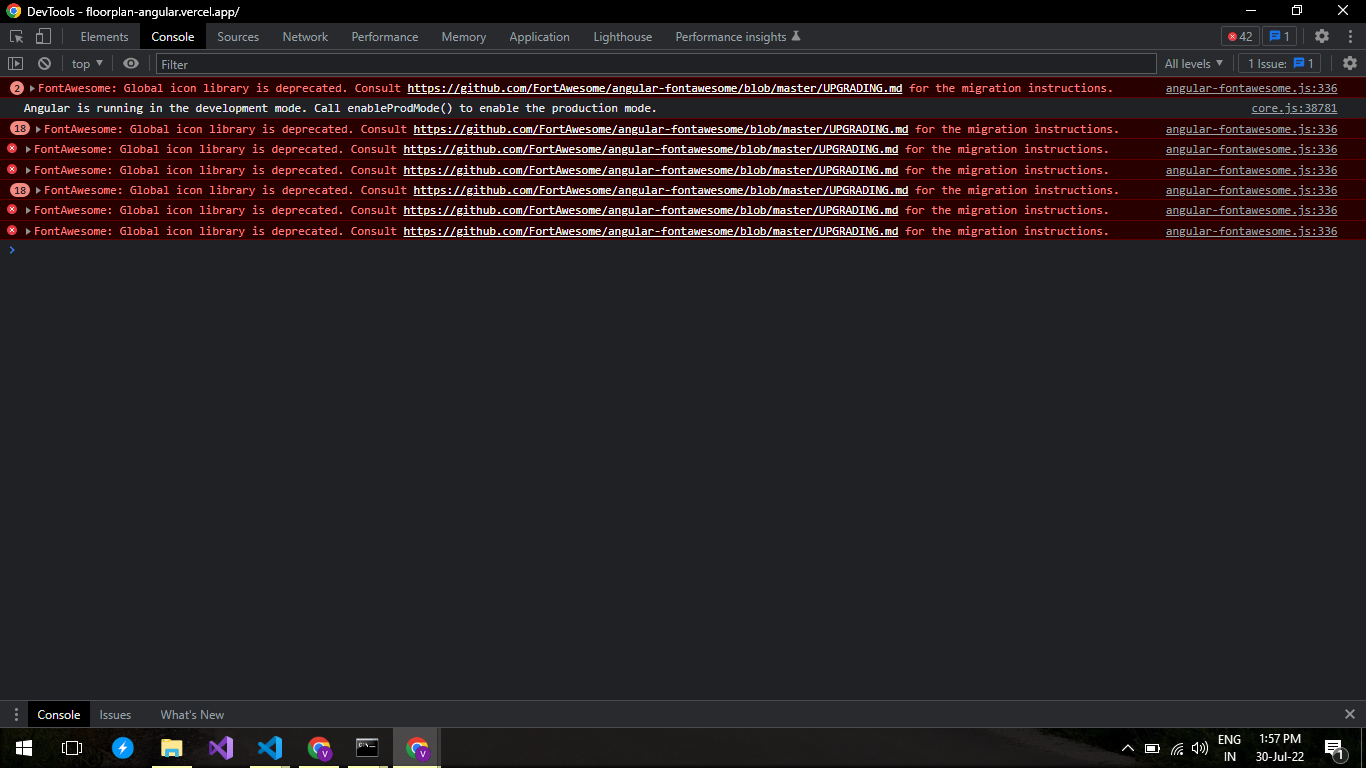Show hidden system tray icons chevron
The image size is (1366, 768).
pyautogui.click(x=1128, y=748)
